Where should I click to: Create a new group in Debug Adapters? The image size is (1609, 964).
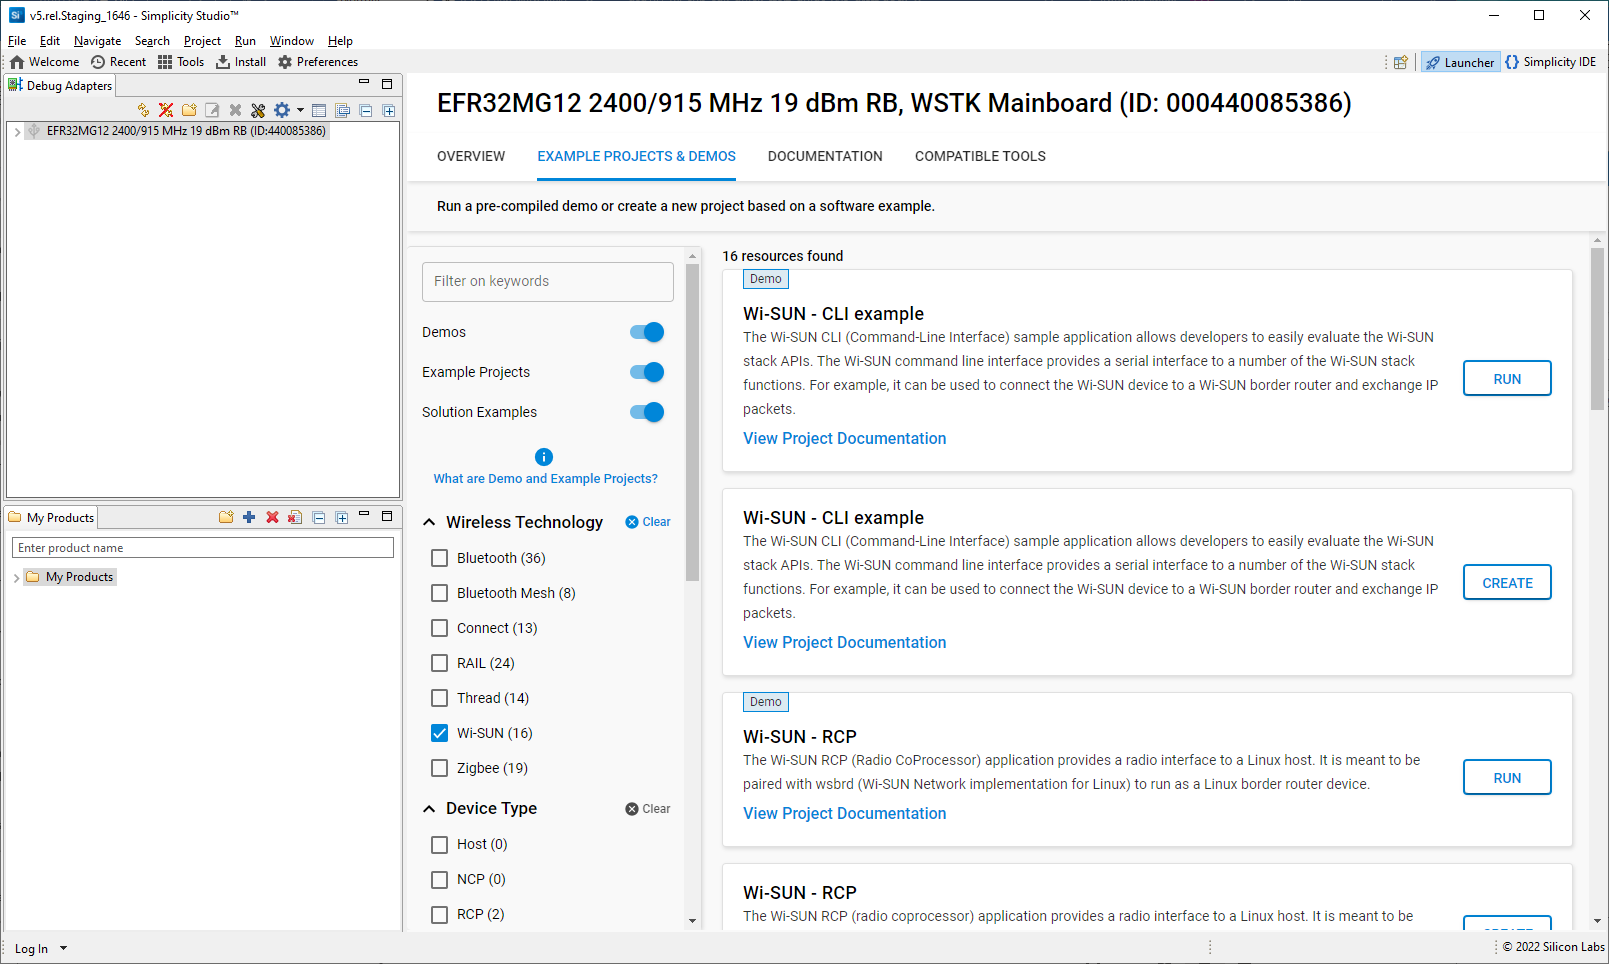point(189,110)
